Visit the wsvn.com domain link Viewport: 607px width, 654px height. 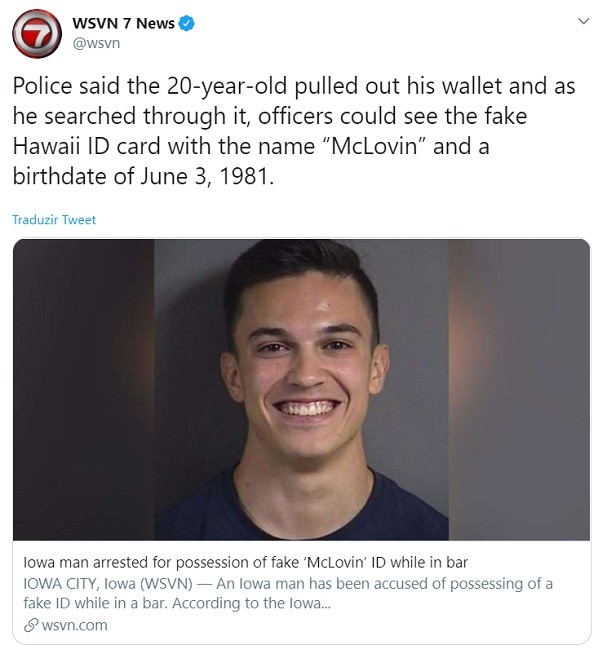tap(74, 625)
